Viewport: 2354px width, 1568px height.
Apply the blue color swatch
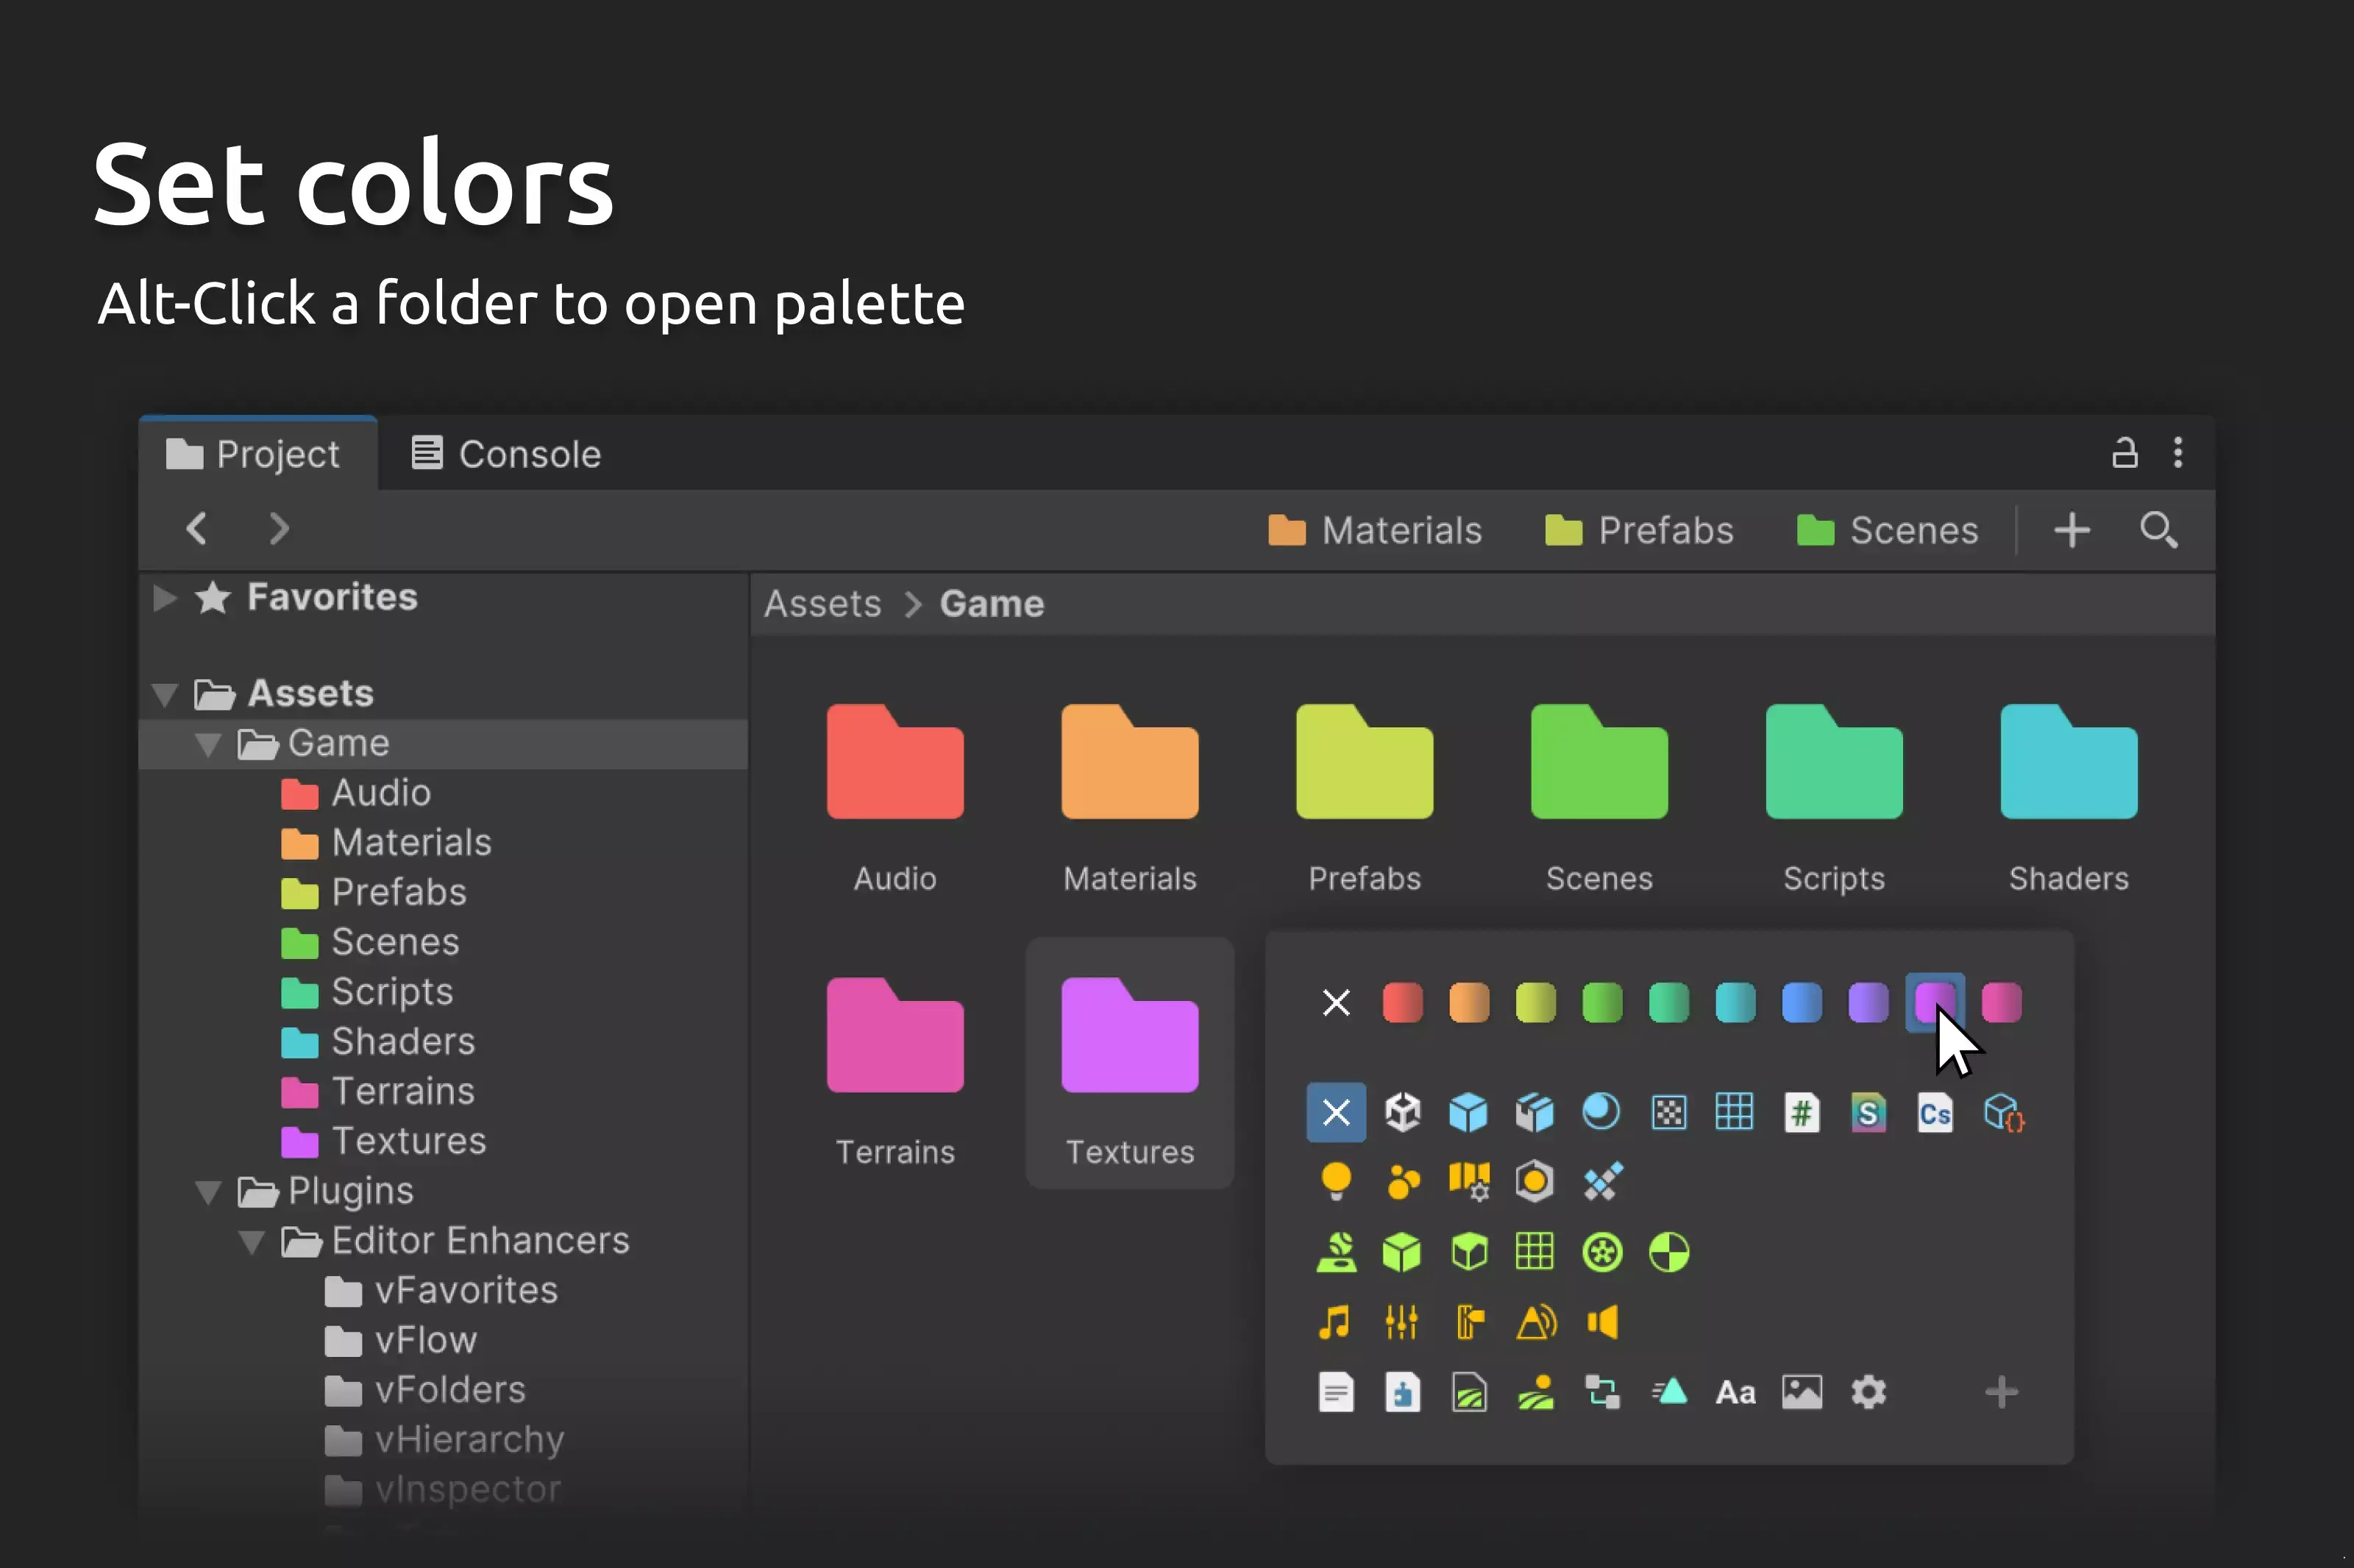click(x=1802, y=1002)
